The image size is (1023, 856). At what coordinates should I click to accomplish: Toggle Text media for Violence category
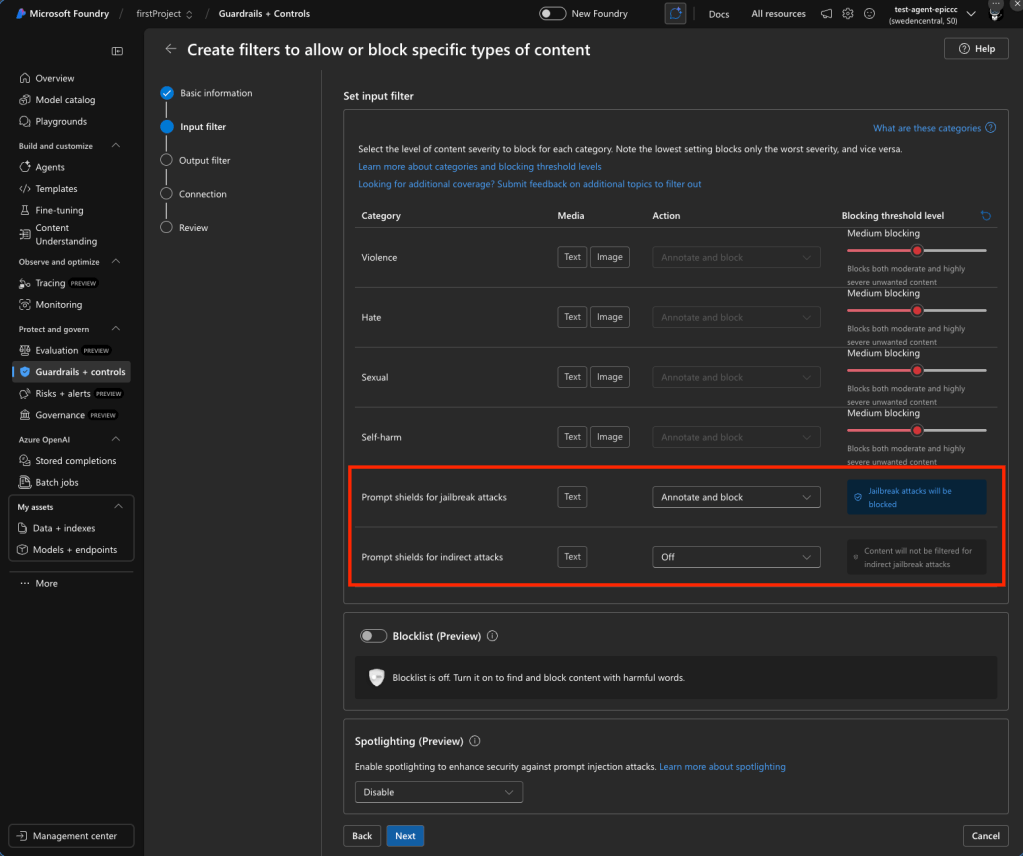coord(572,257)
